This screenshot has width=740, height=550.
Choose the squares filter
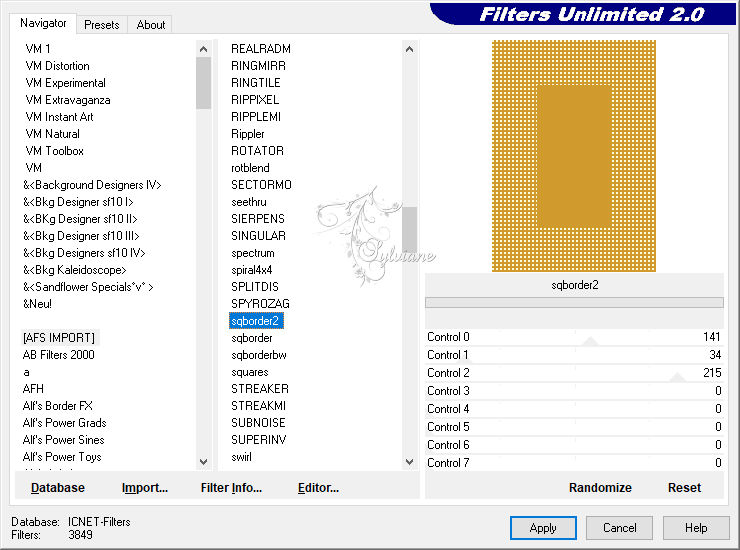(250, 372)
